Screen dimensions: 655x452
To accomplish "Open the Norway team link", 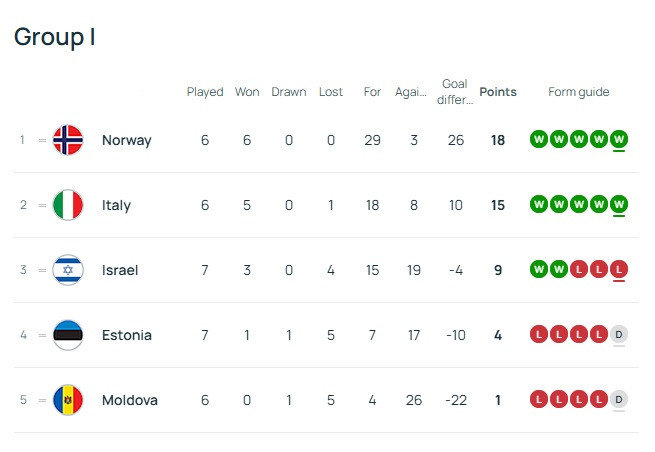I will pyautogui.click(x=126, y=140).
